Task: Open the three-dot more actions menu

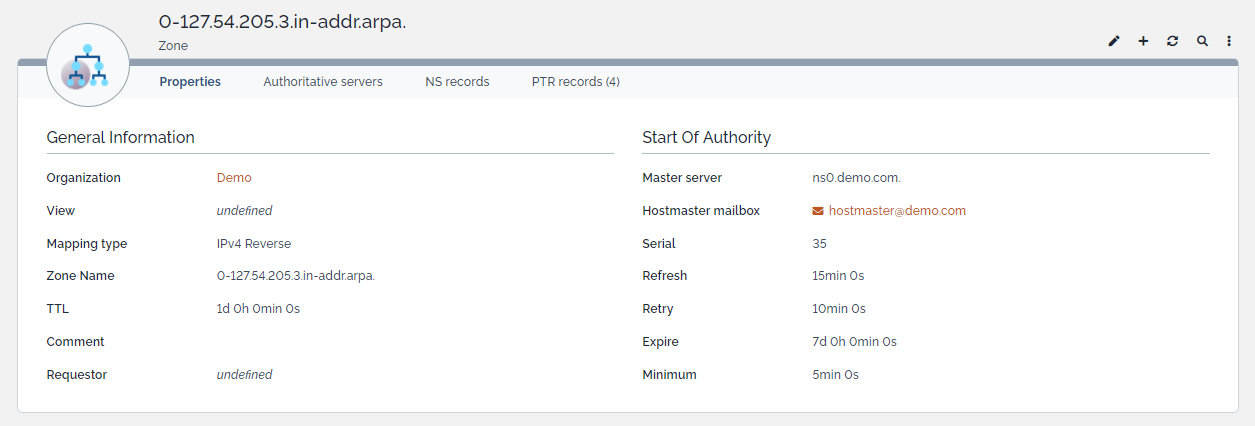Action: [1229, 41]
